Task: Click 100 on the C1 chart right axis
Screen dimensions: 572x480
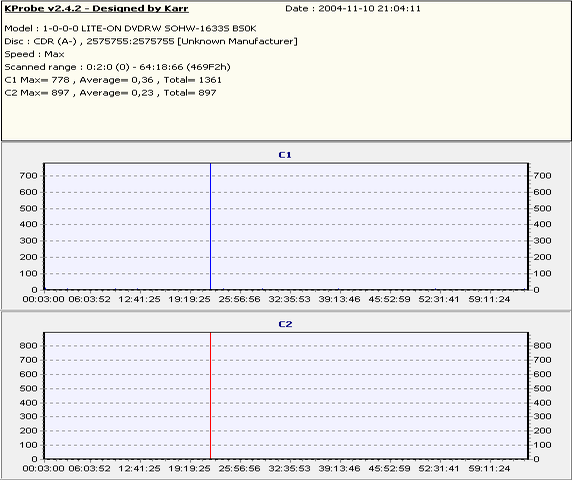Action: click(x=542, y=274)
